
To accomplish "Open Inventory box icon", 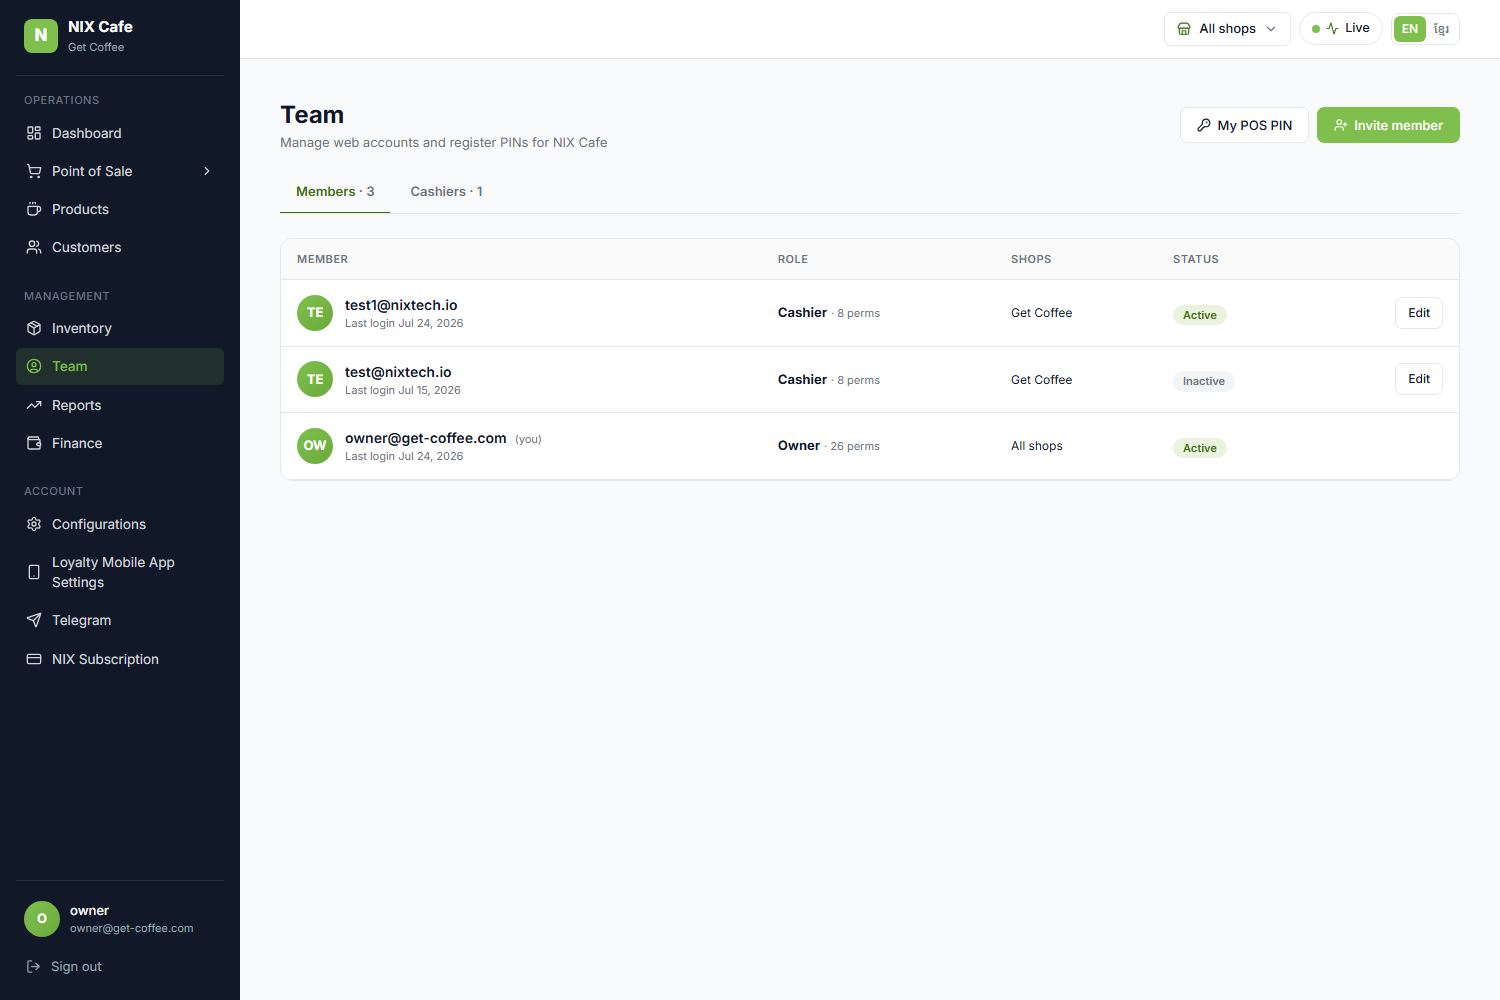I will tap(34, 328).
